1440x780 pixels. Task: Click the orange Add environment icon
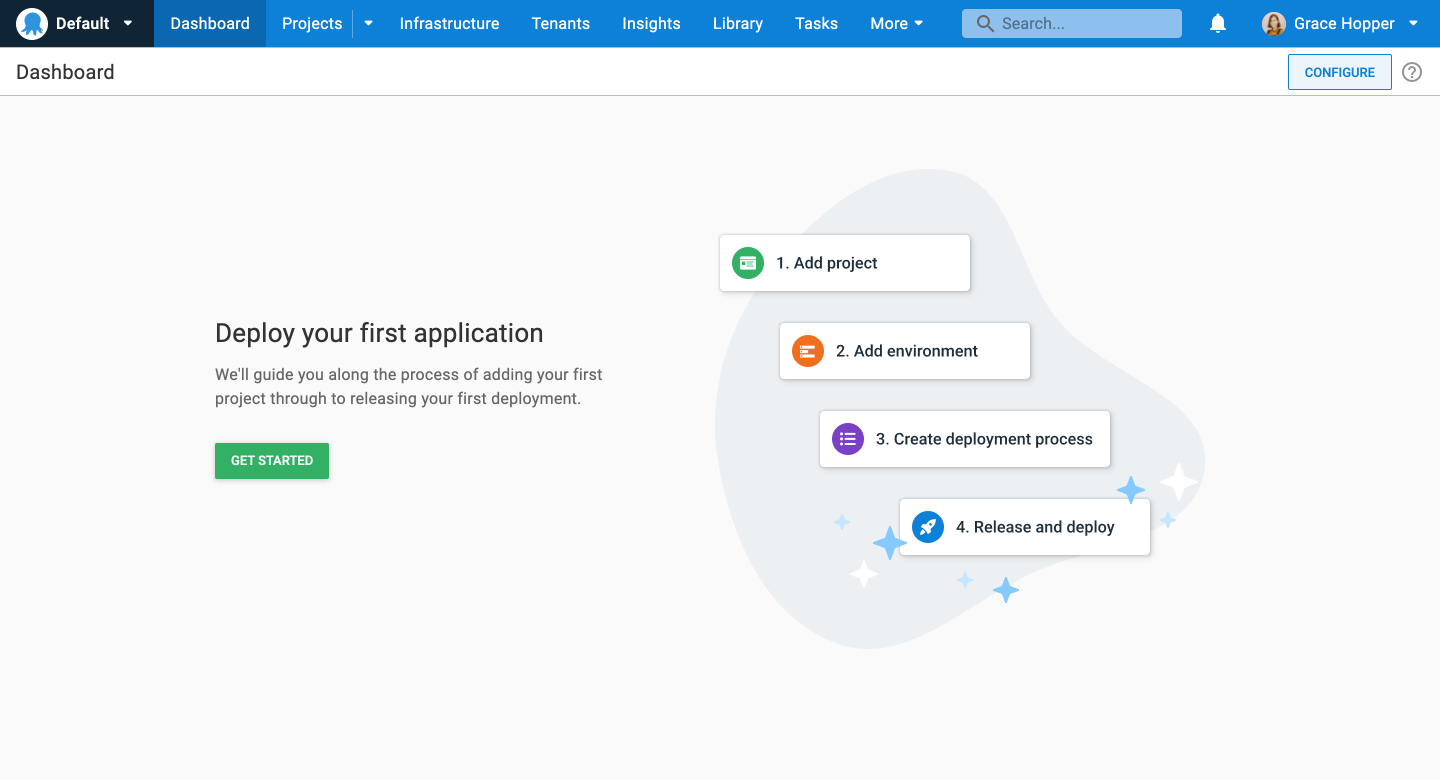pos(808,351)
